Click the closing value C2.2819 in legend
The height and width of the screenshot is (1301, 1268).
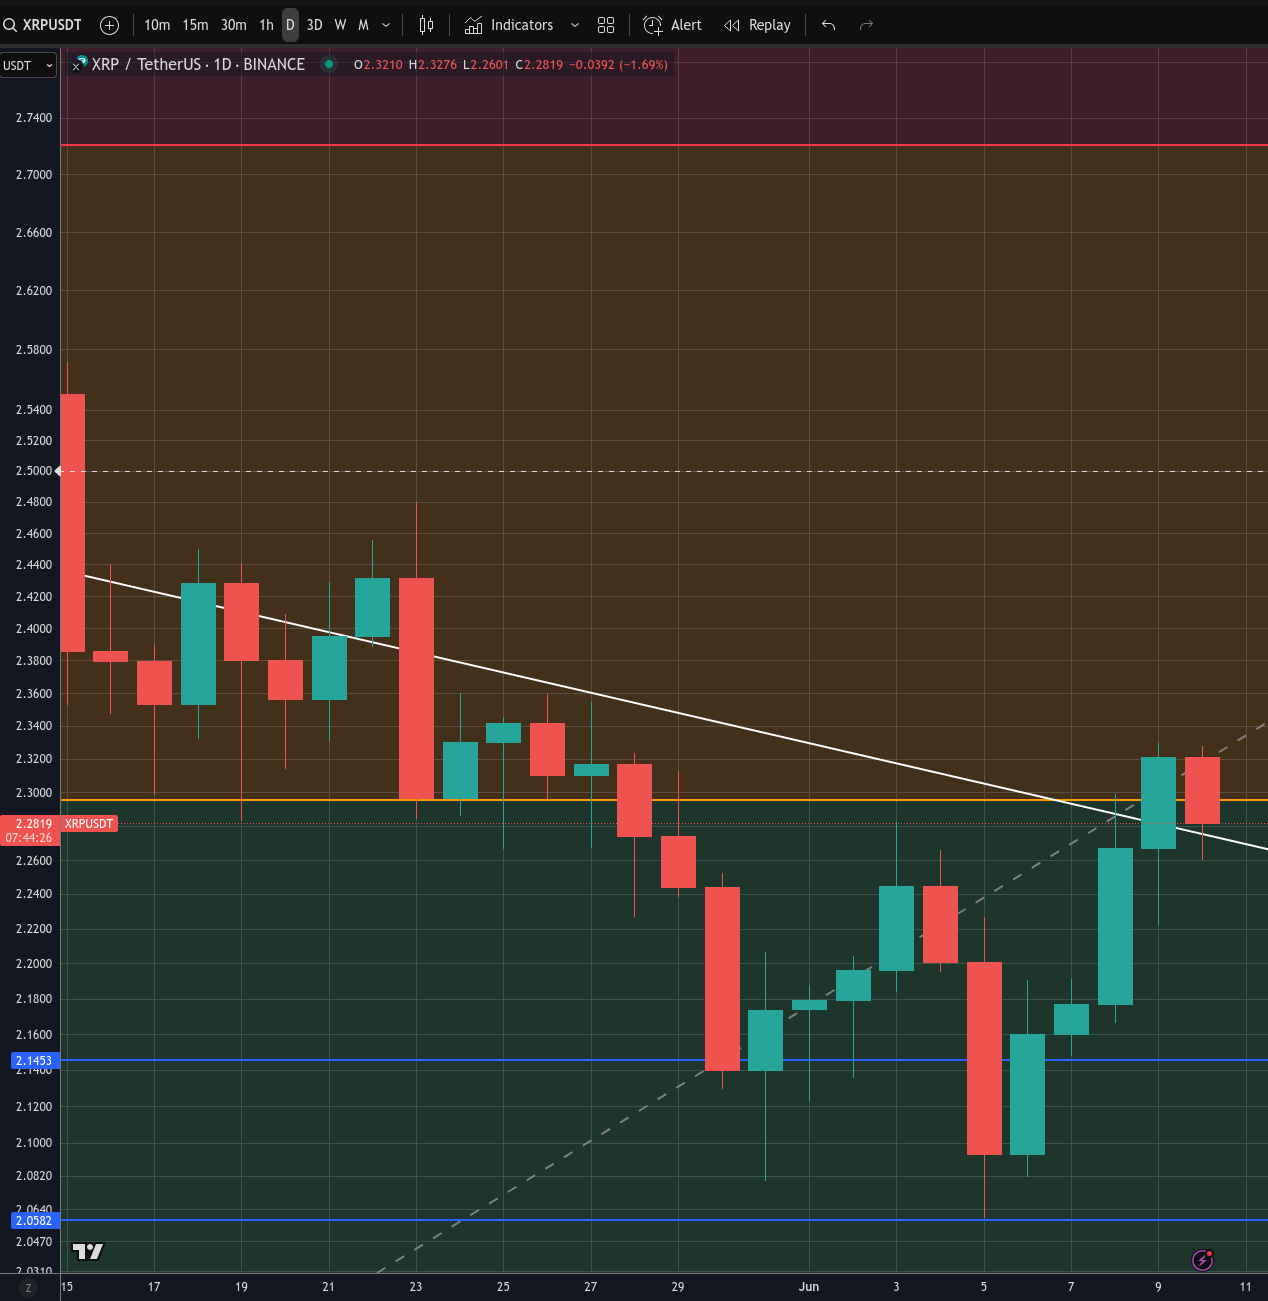coord(539,64)
